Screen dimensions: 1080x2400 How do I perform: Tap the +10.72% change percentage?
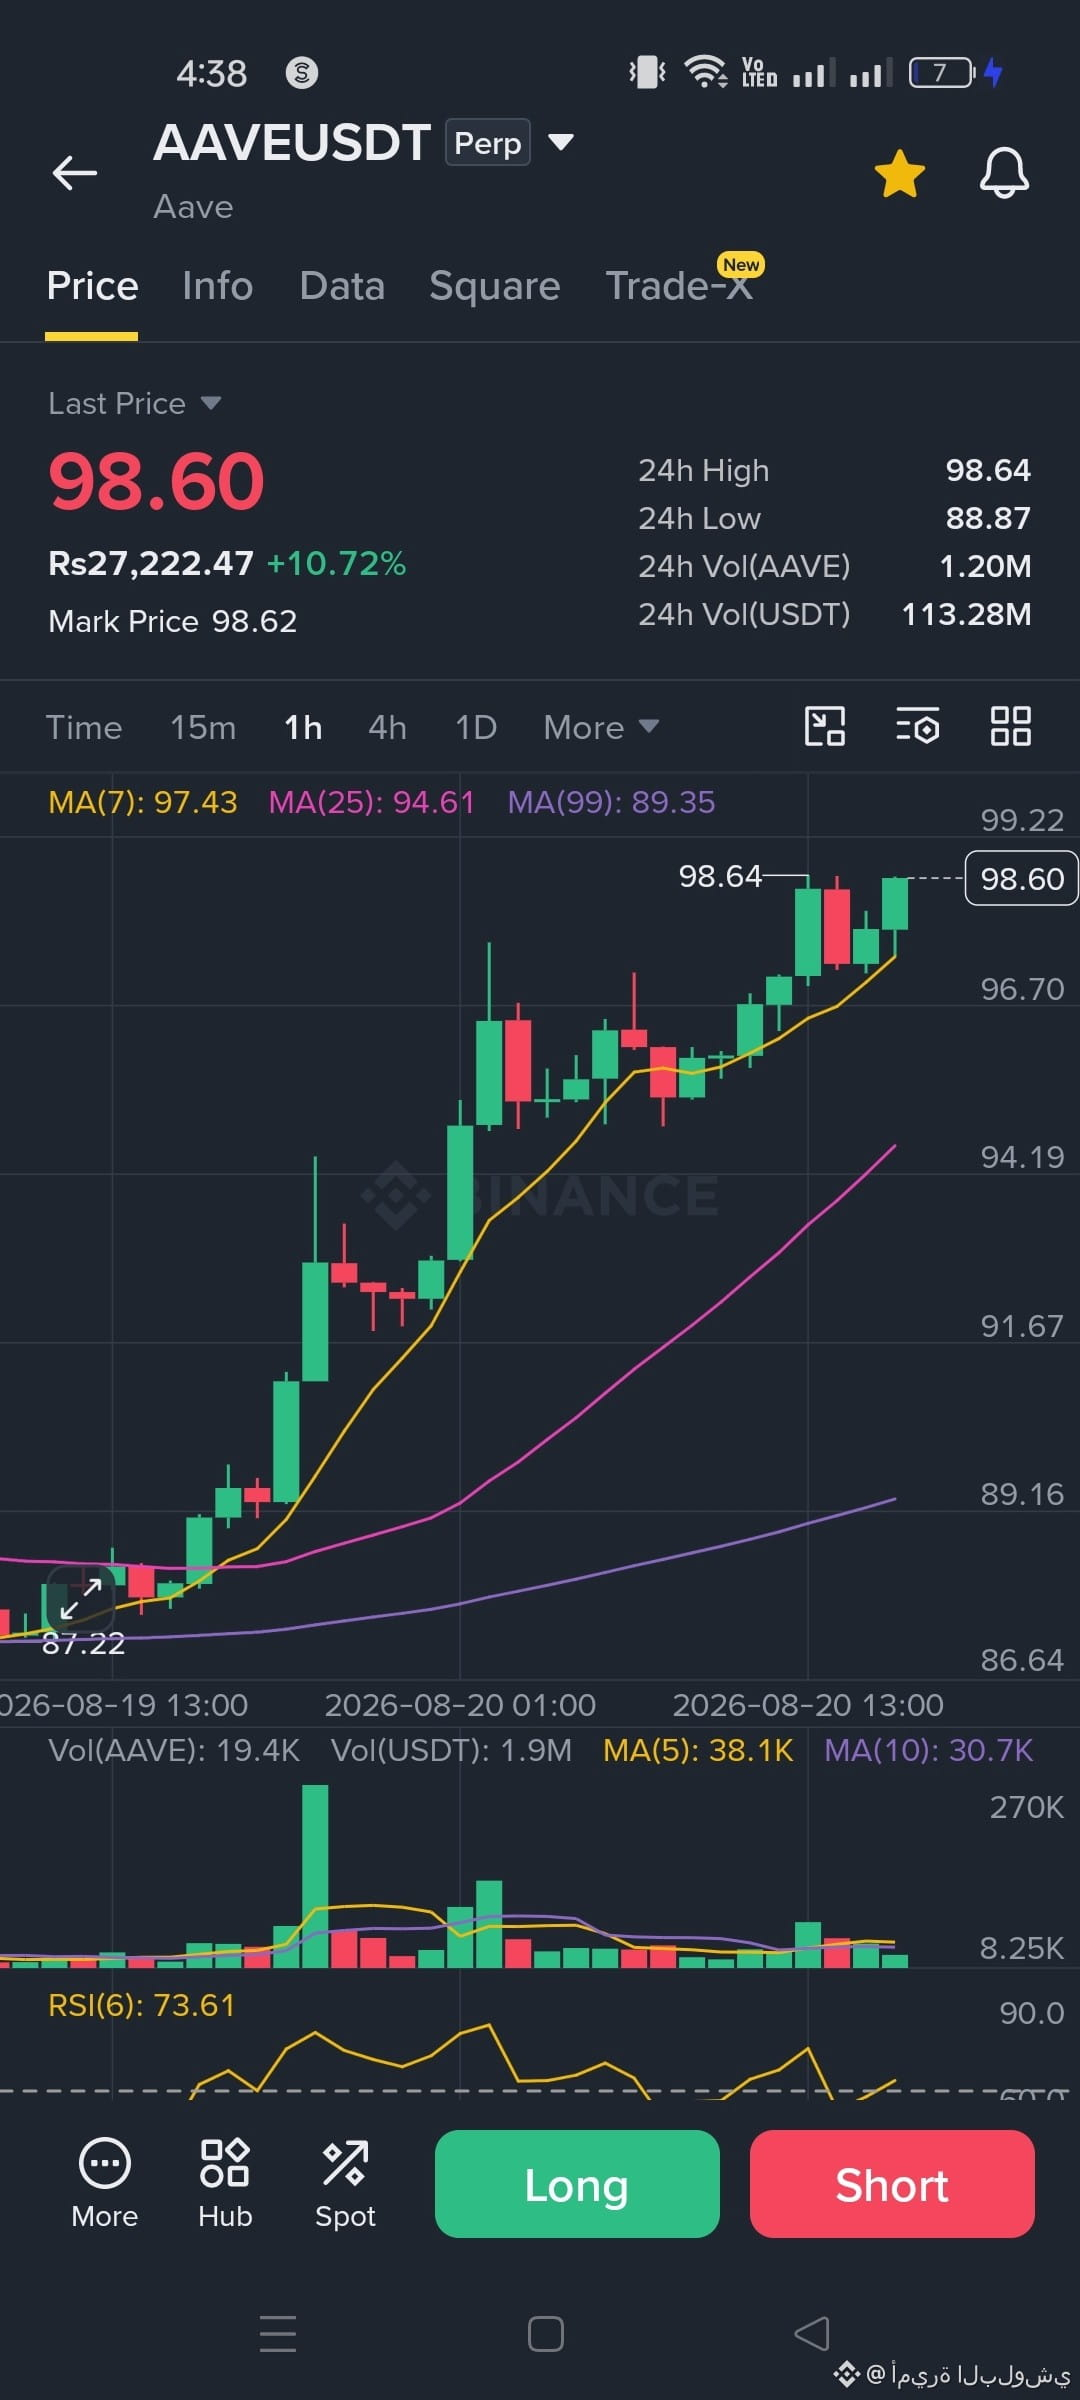coord(336,563)
